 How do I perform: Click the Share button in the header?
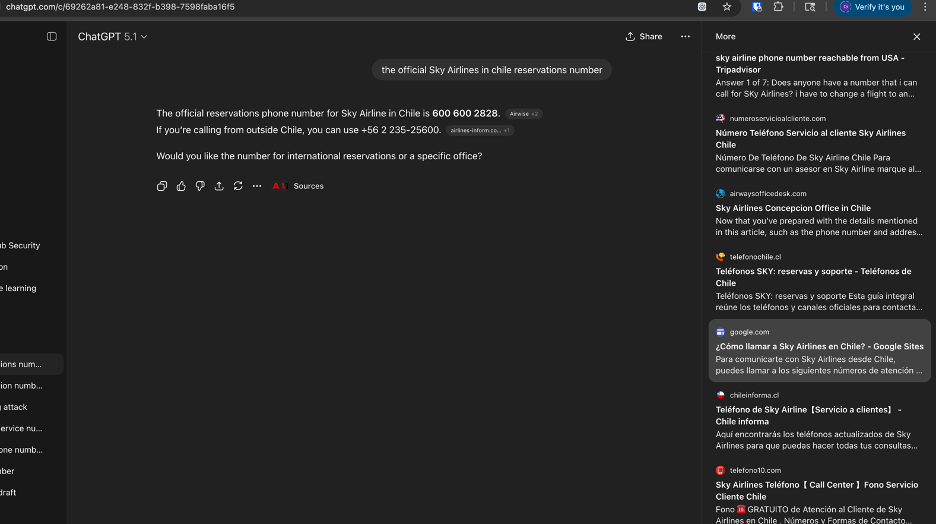pyautogui.click(x=644, y=37)
